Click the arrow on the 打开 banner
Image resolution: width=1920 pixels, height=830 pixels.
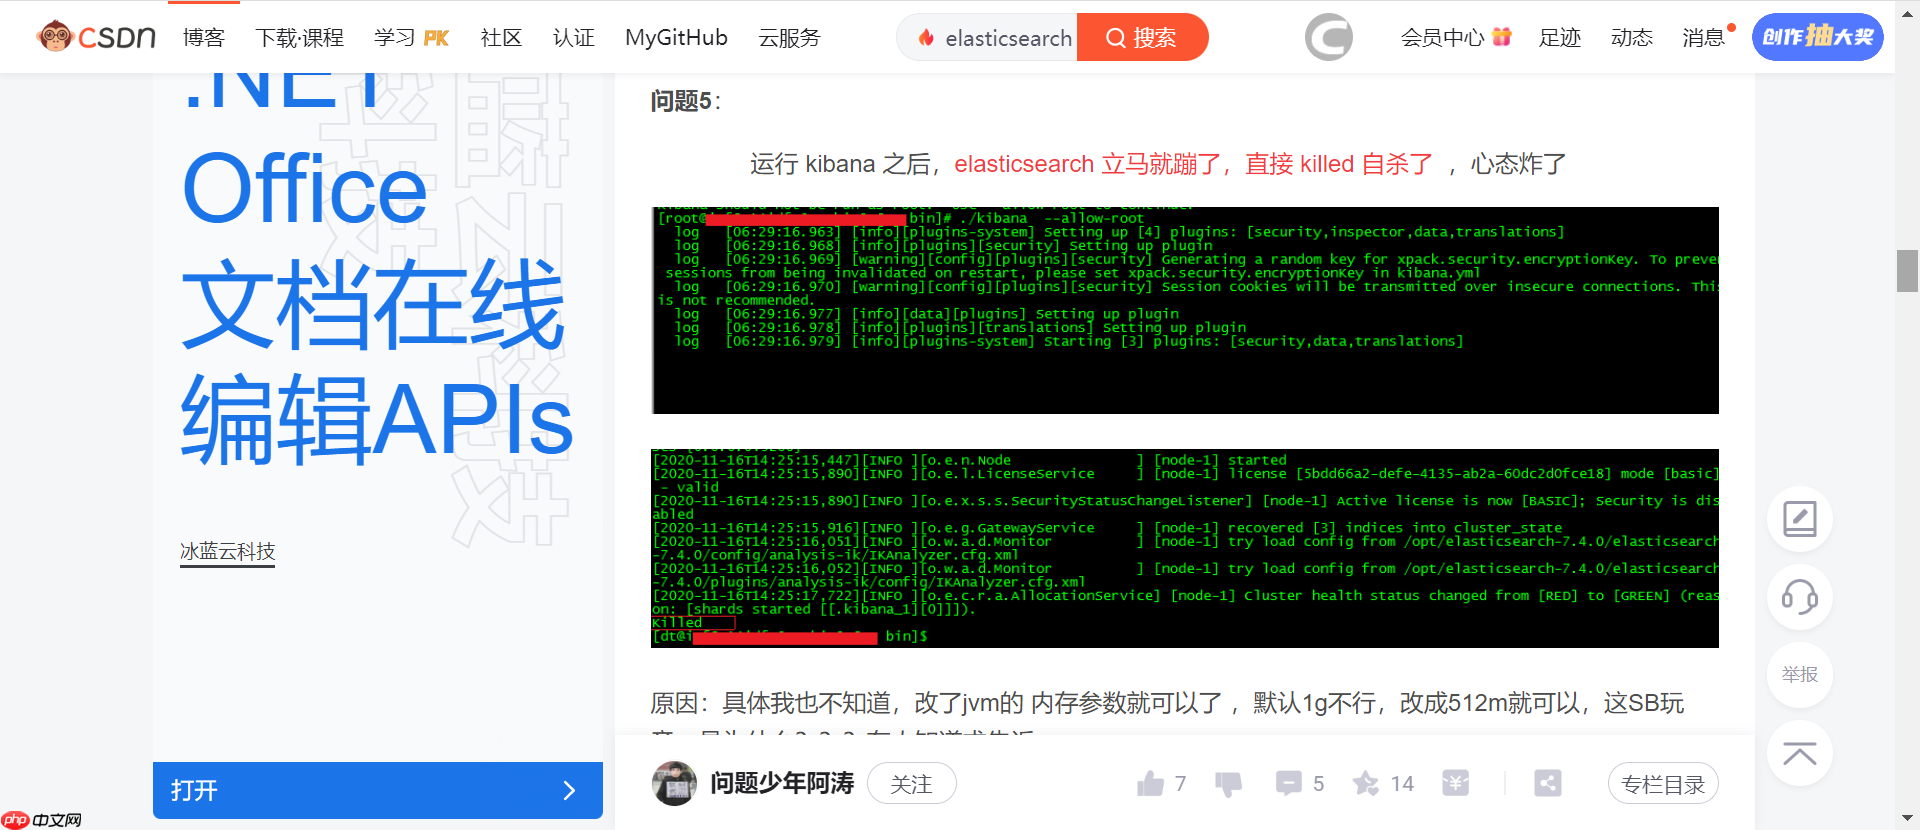tap(569, 791)
